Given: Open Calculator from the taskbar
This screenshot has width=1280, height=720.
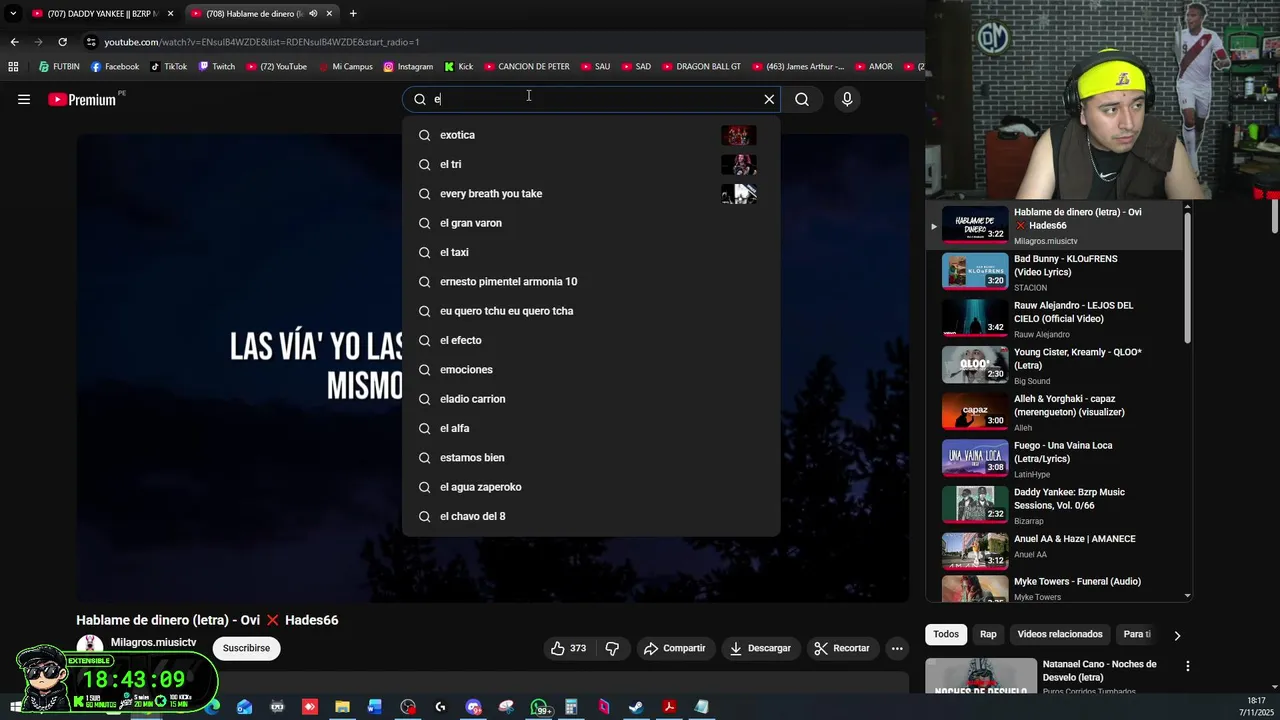Looking at the screenshot, I should (x=571, y=707).
